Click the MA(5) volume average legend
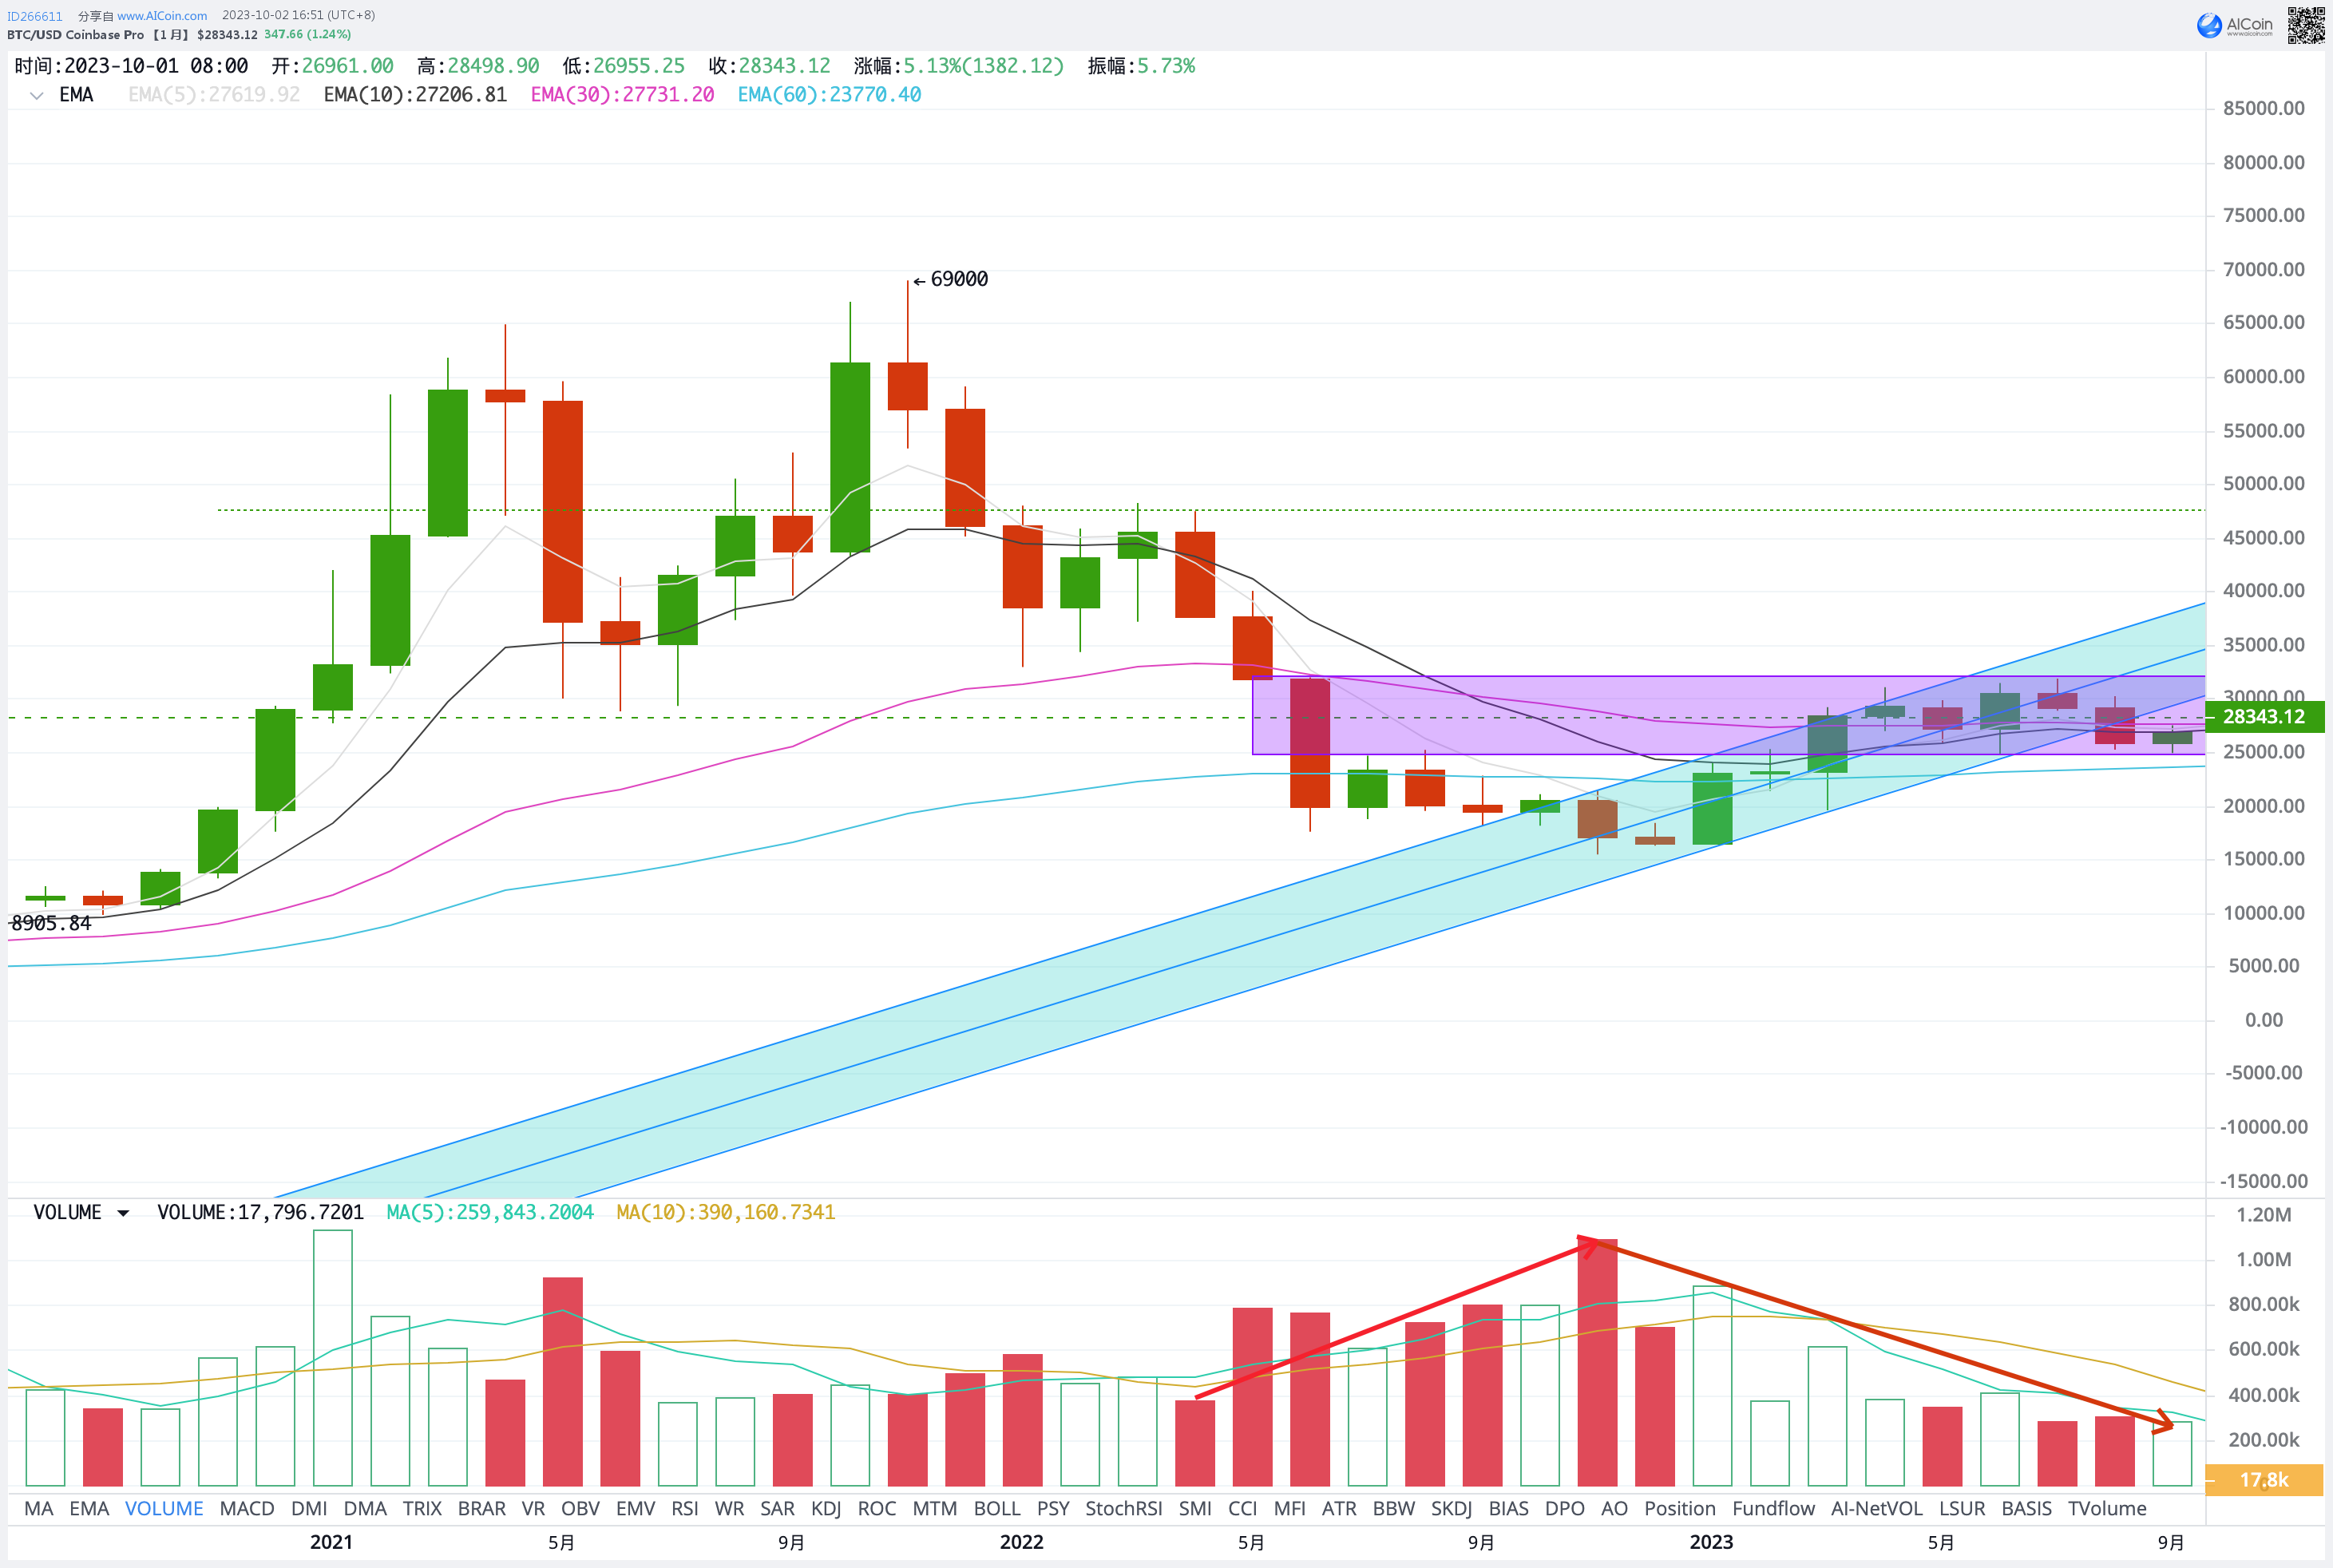 pyautogui.click(x=490, y=1213)
